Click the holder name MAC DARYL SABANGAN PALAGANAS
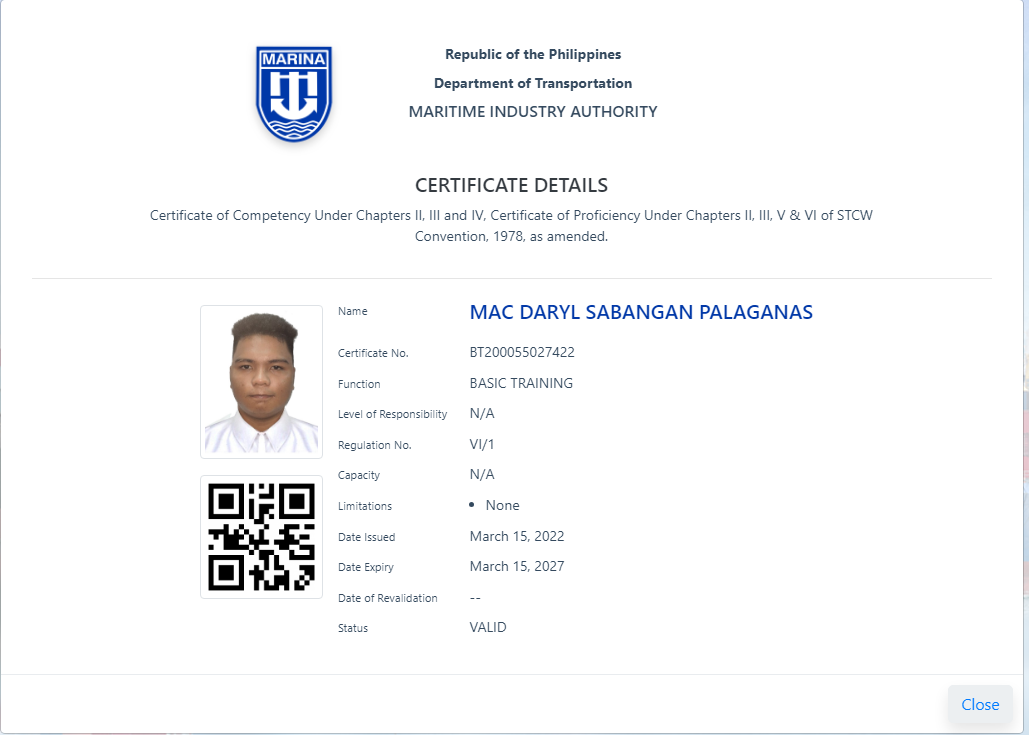The height and width of the screenshot is (735, 1029). tap(640, 312)
